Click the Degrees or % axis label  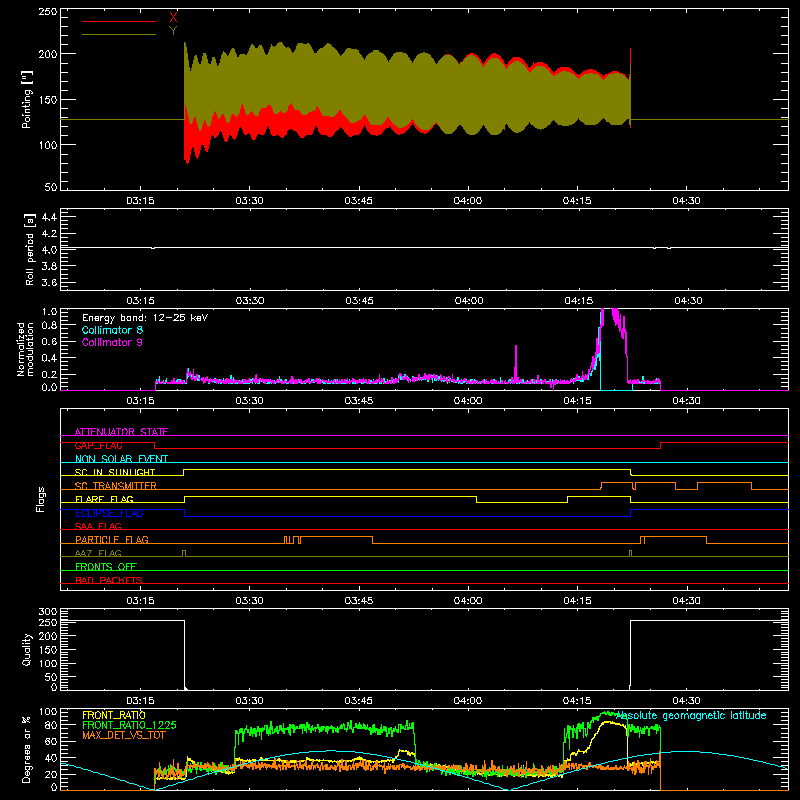[x=26, y=749]
